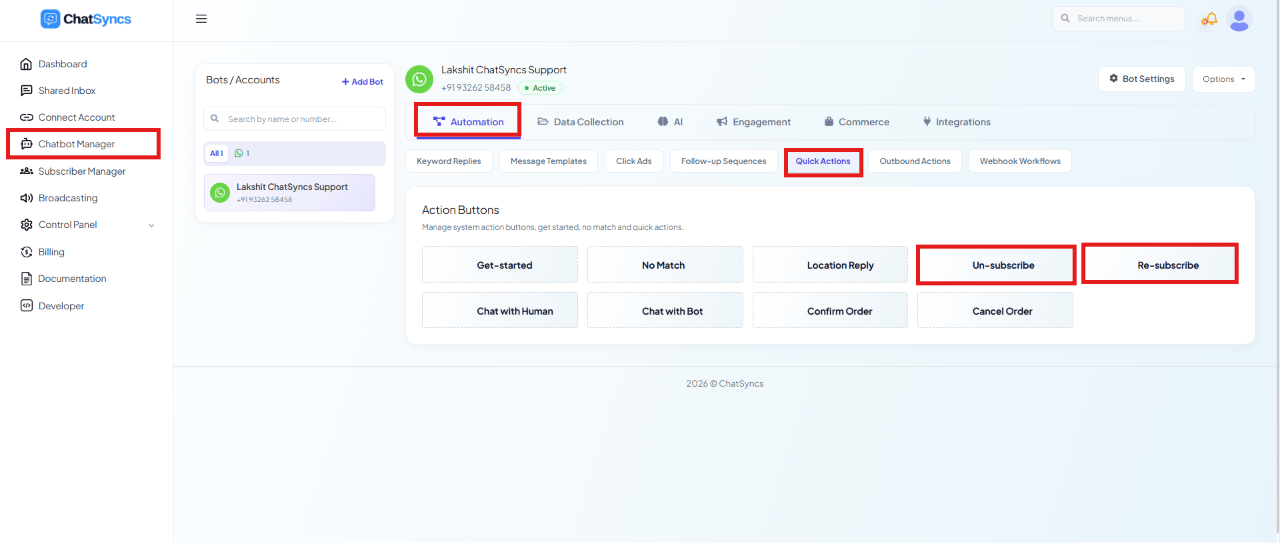
Task: Click the Add Bot link
Action: tap(362, 82)
